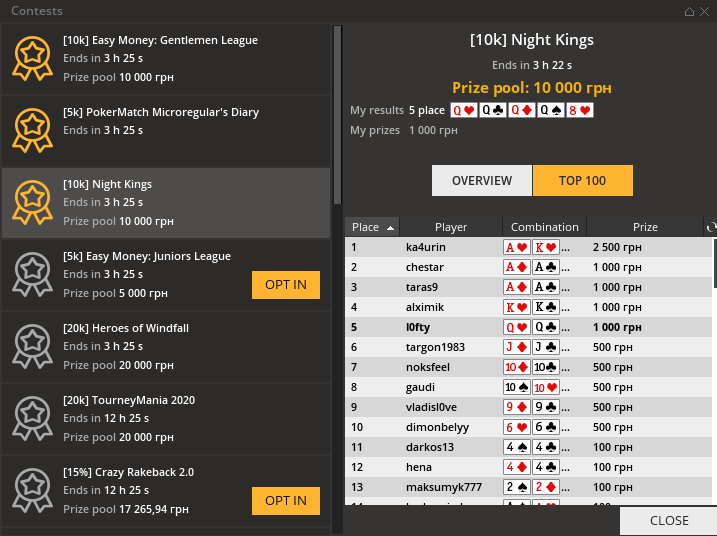This screenshot has width=717, height=536.
Task: Click the refresh icon beside the Prize column
Action: point(711,227)
